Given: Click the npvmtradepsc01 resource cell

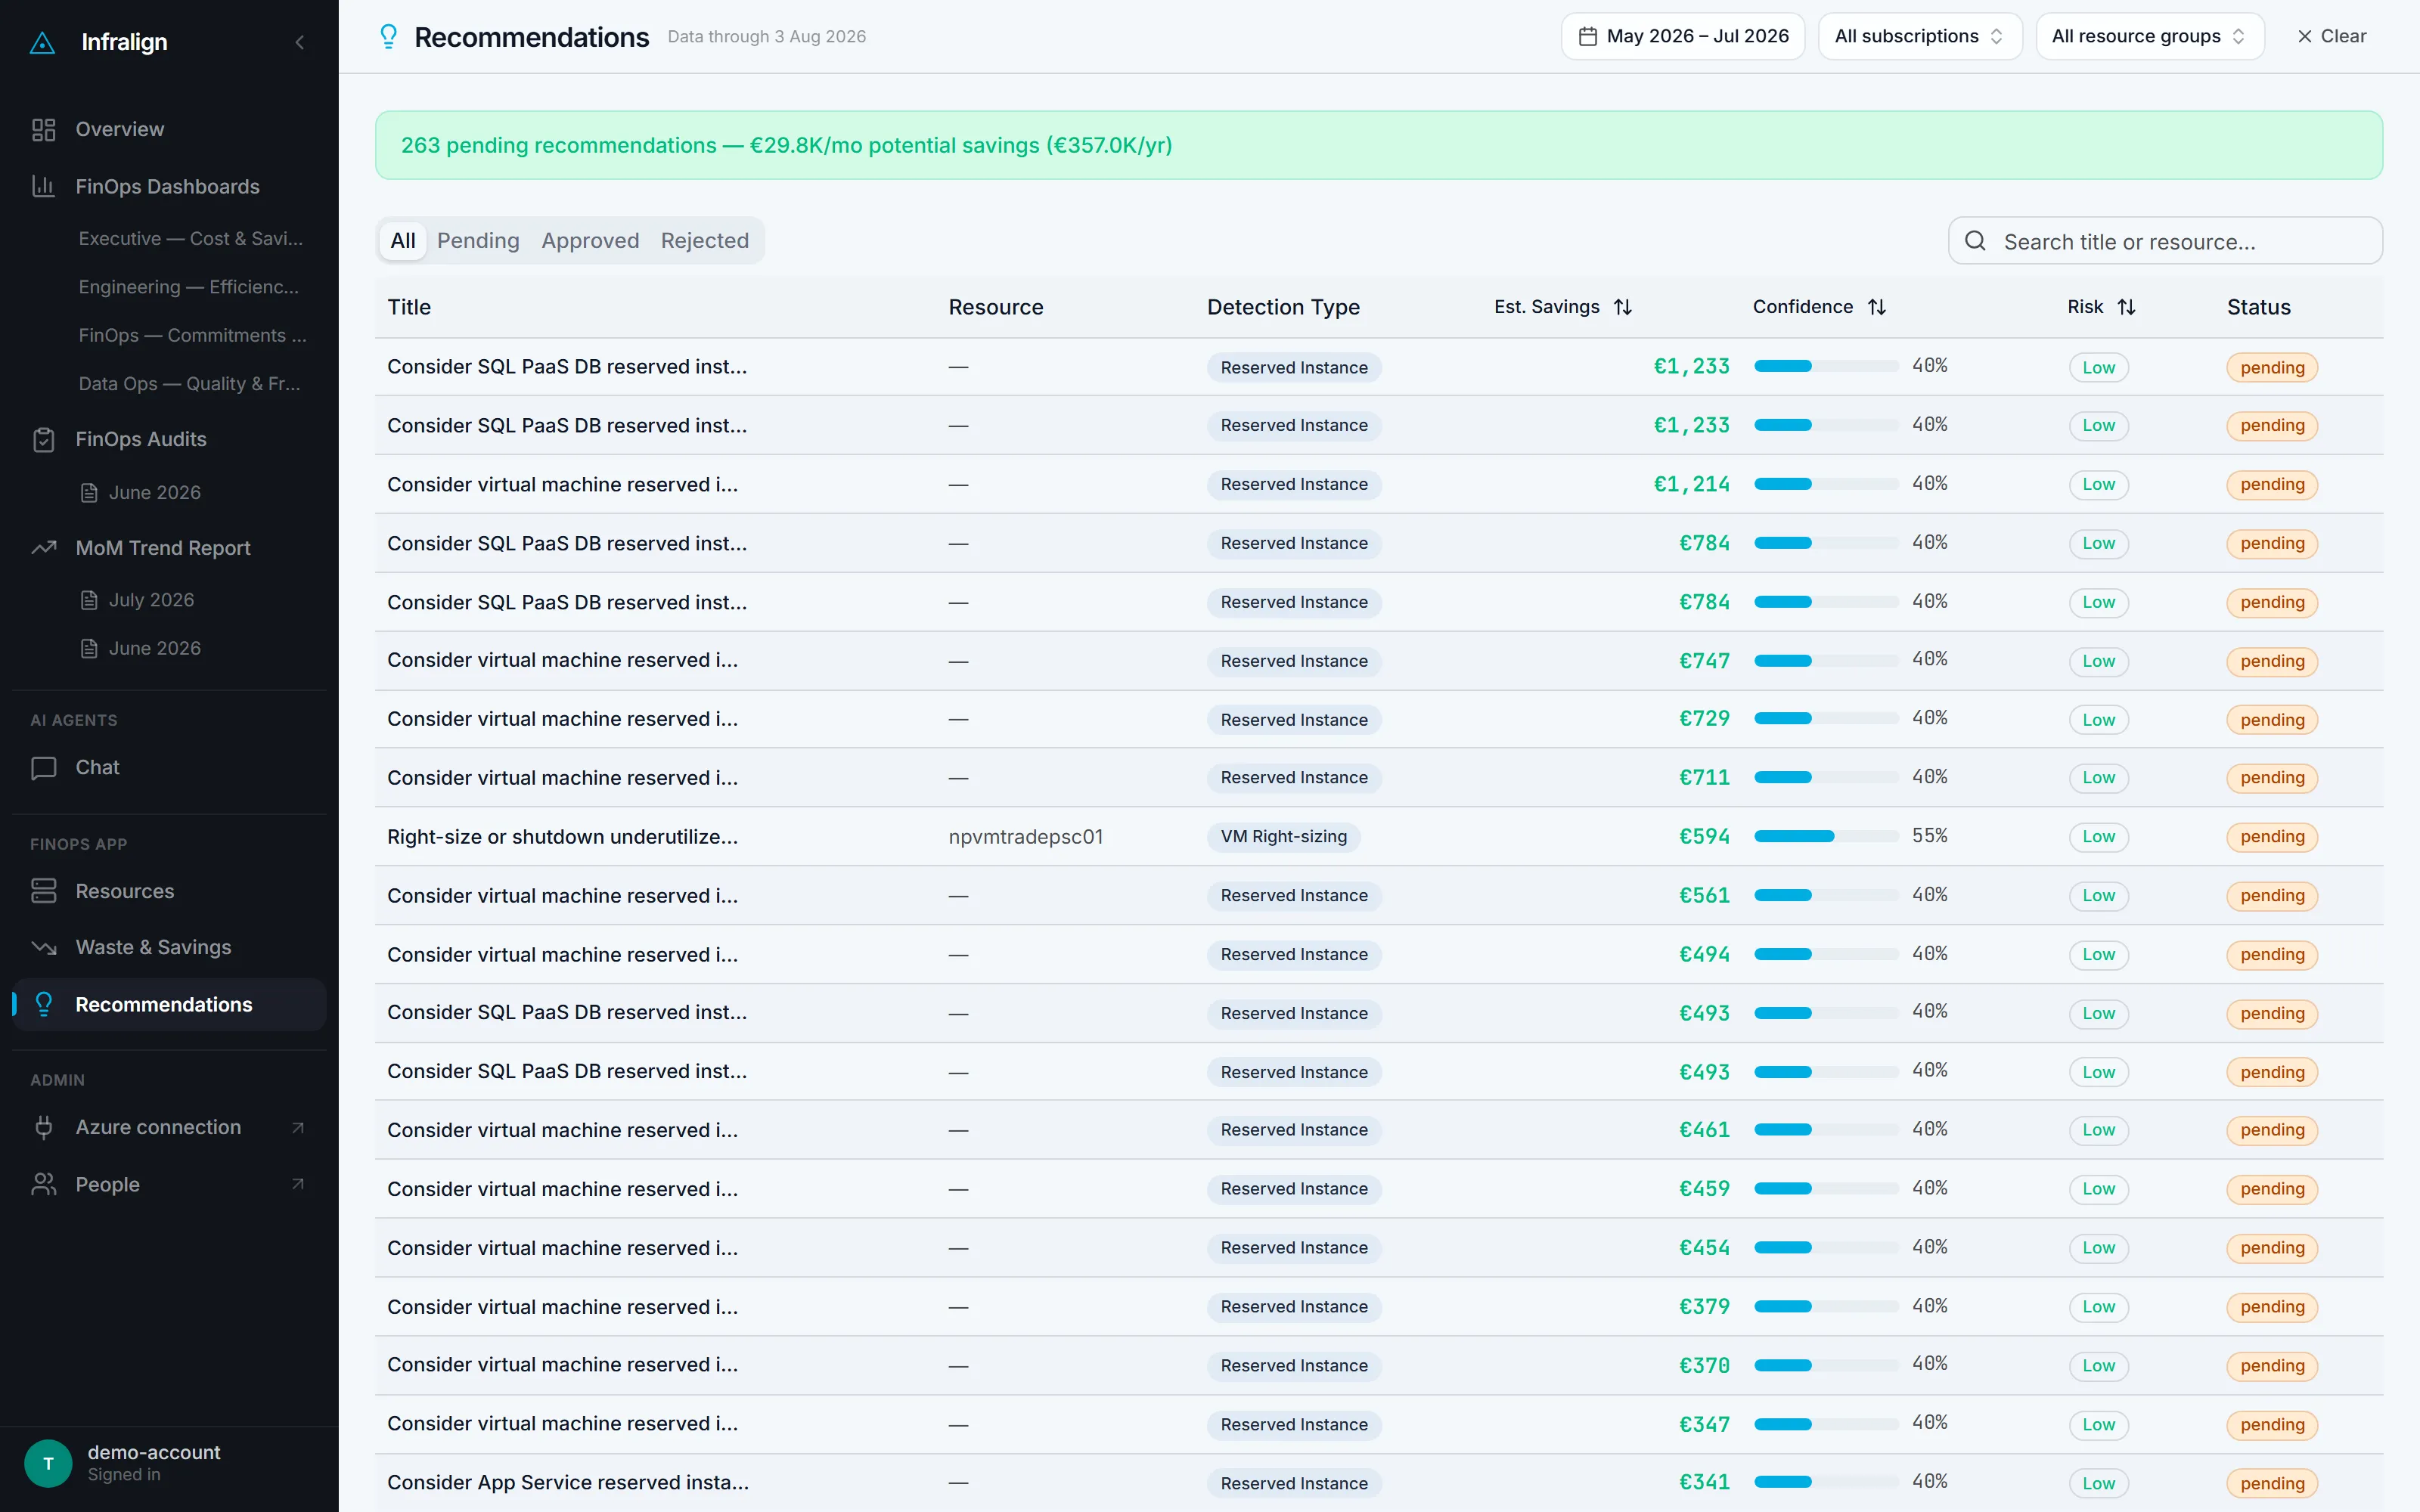Looking at the screenshot, I should [x=1025, y=836].
